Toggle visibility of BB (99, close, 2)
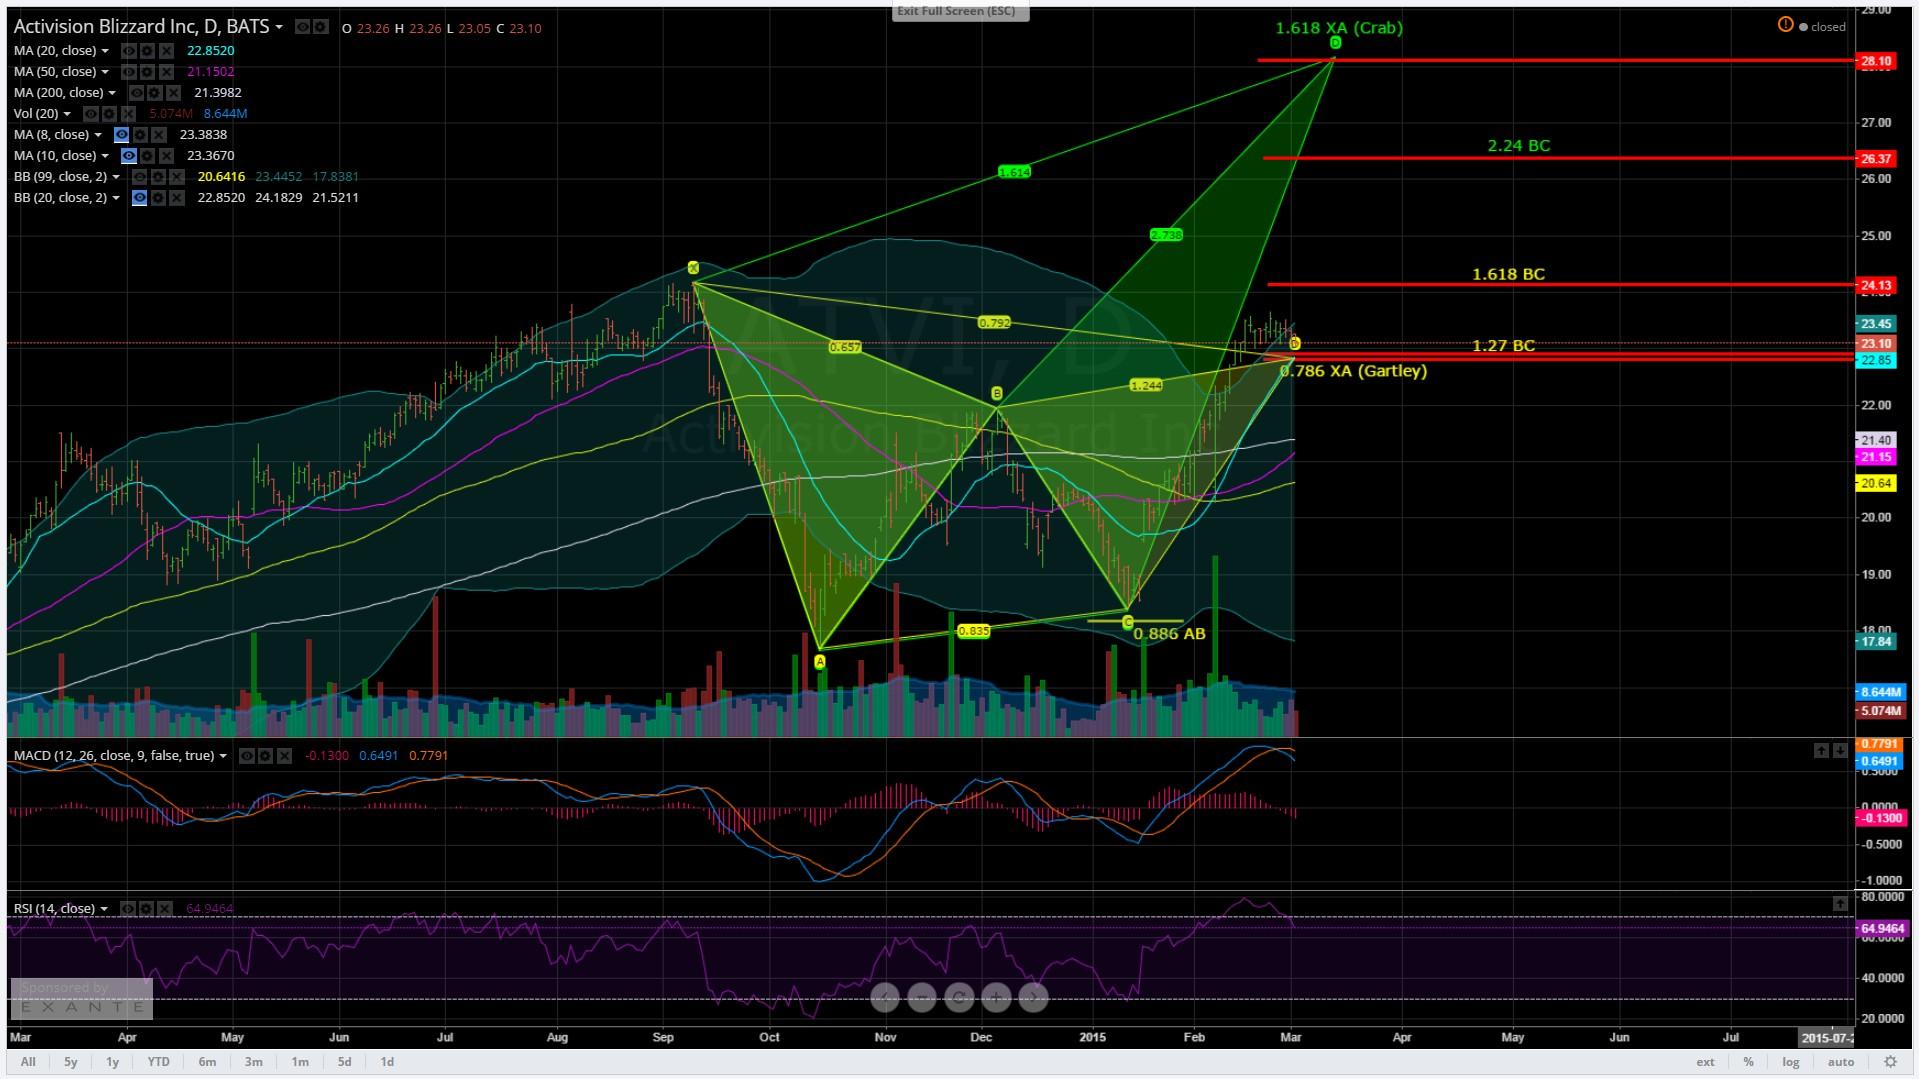Screen dimensions: 1919x1079 click(139, 177)
